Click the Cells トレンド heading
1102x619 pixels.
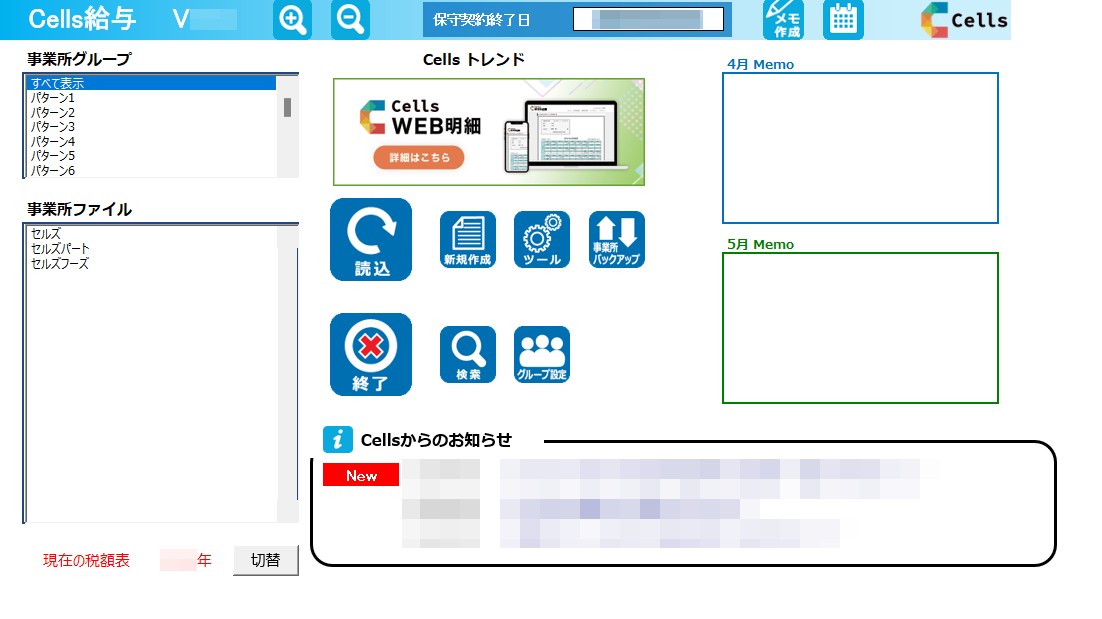point(473,60)
